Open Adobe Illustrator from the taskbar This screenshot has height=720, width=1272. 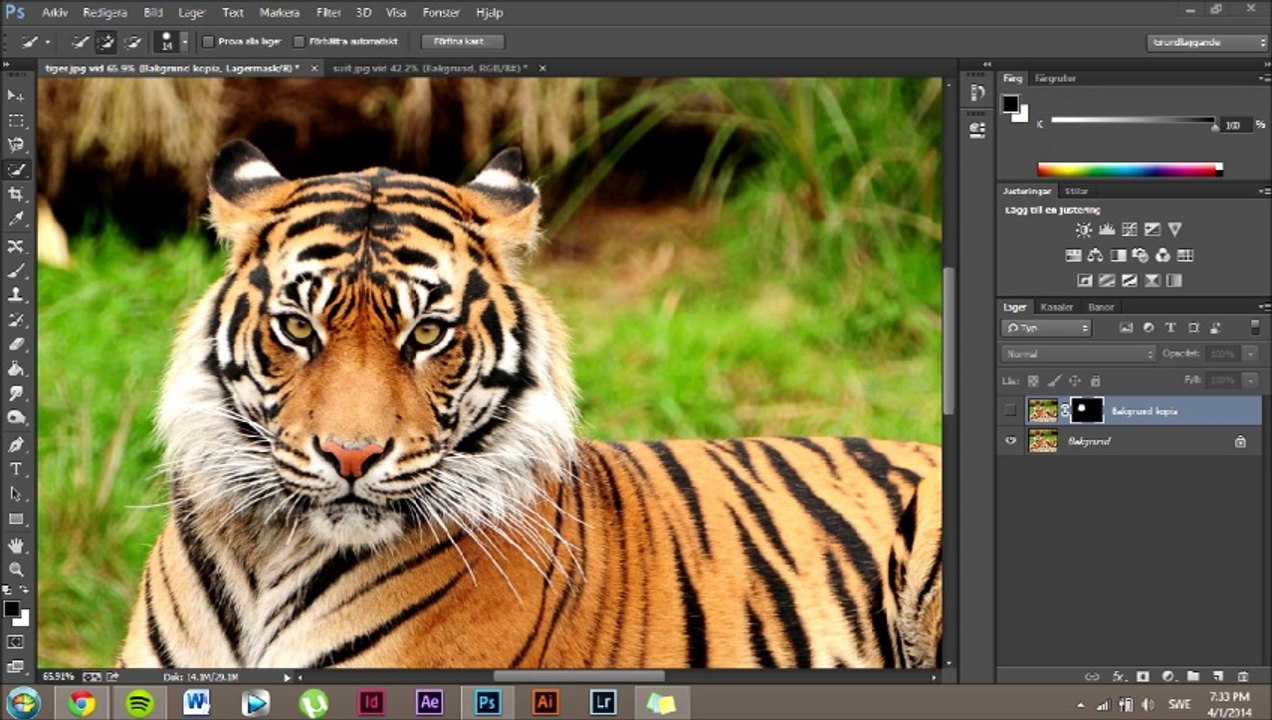point(545,702)
